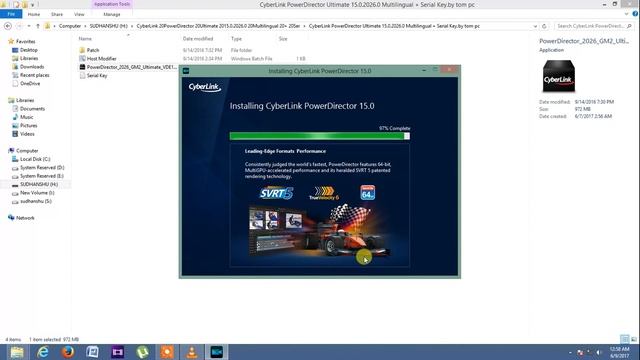Click the CyberLink preview thumbnail in details pane
This screenshot has height=360, width=640.
558,76
